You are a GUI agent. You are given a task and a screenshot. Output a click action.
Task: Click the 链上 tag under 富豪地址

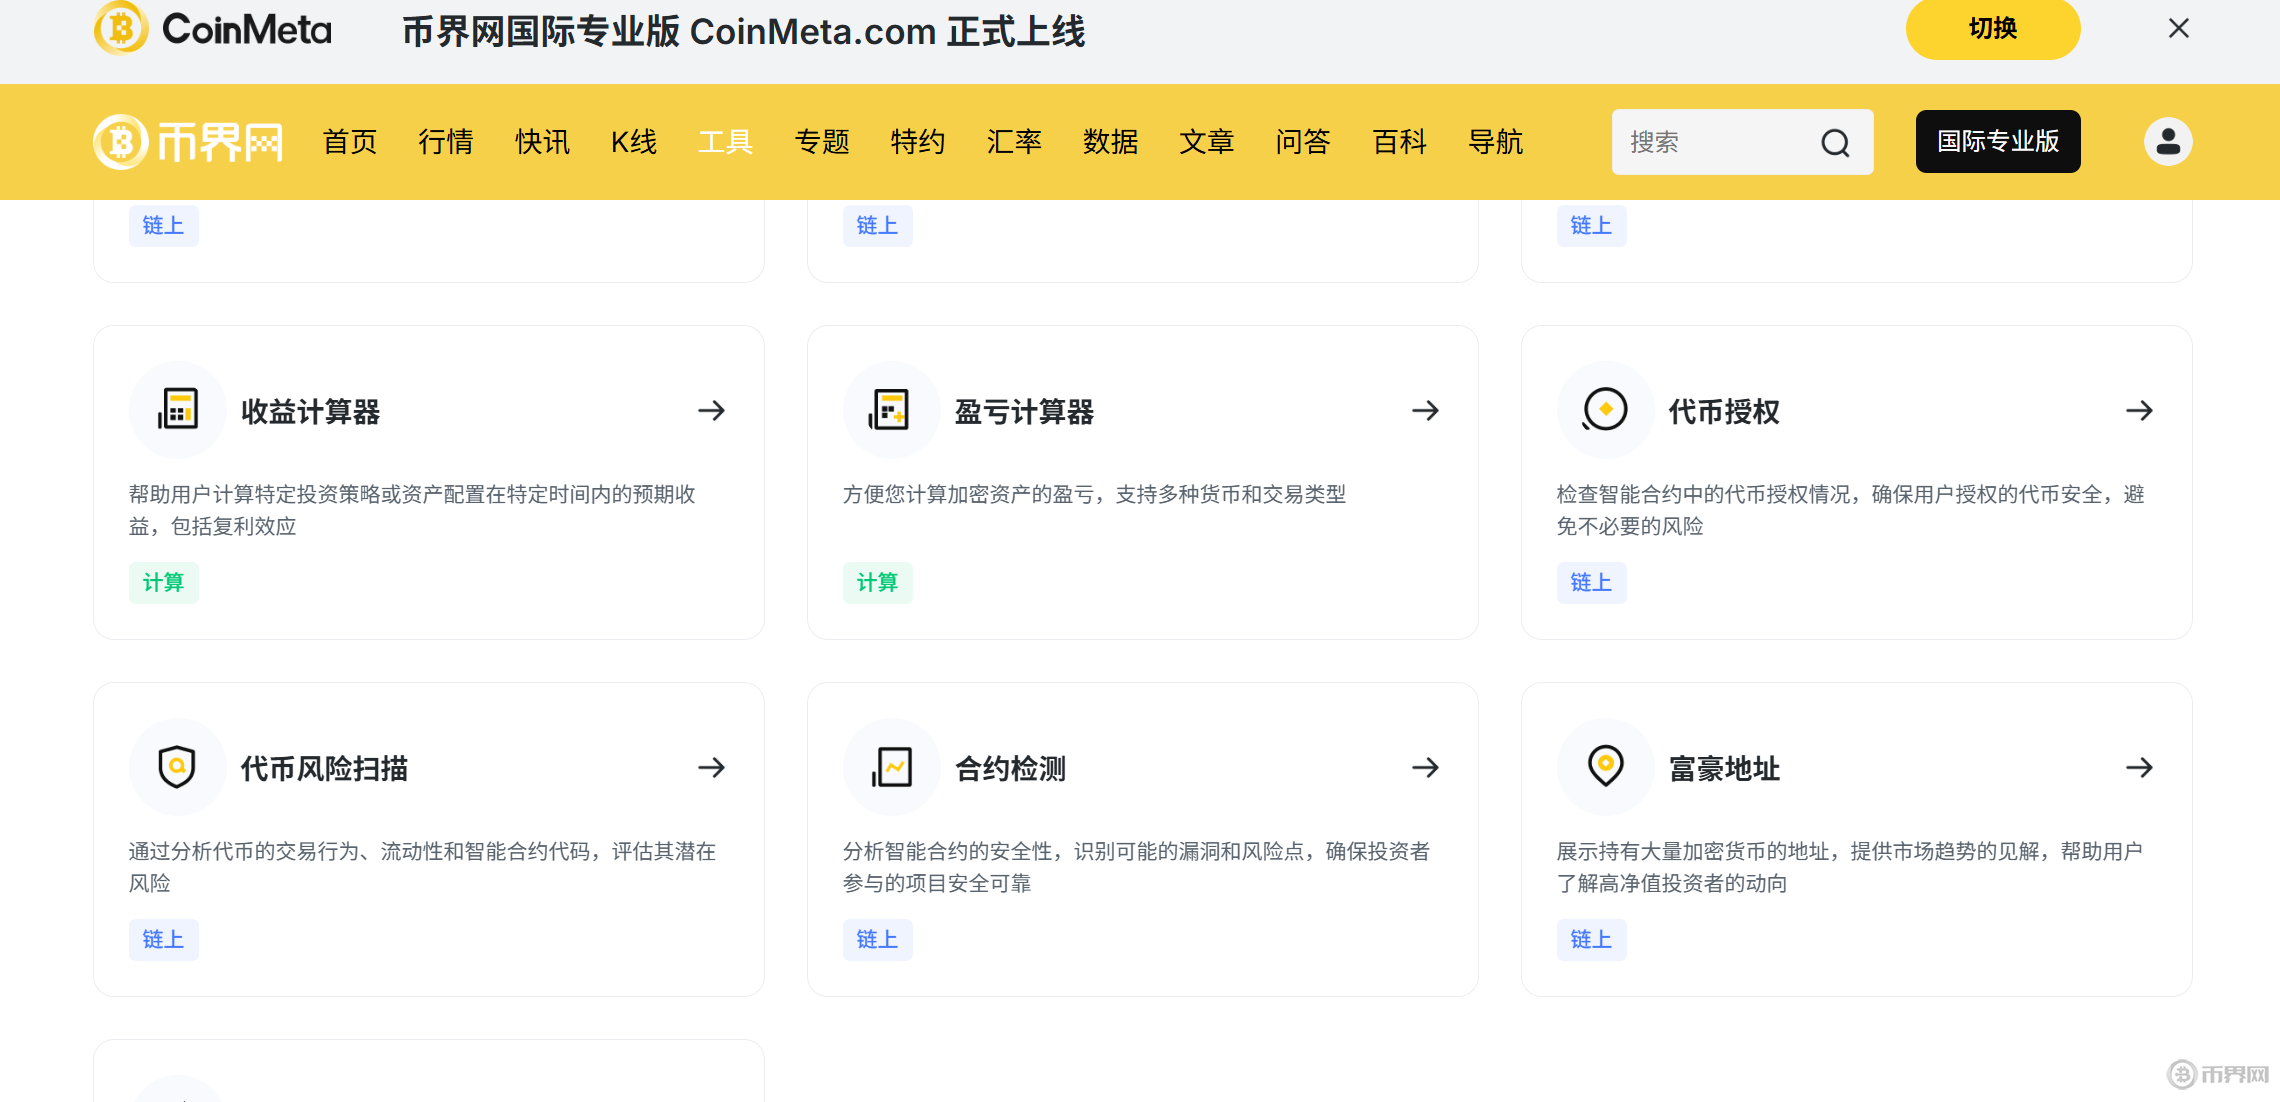1592,939
